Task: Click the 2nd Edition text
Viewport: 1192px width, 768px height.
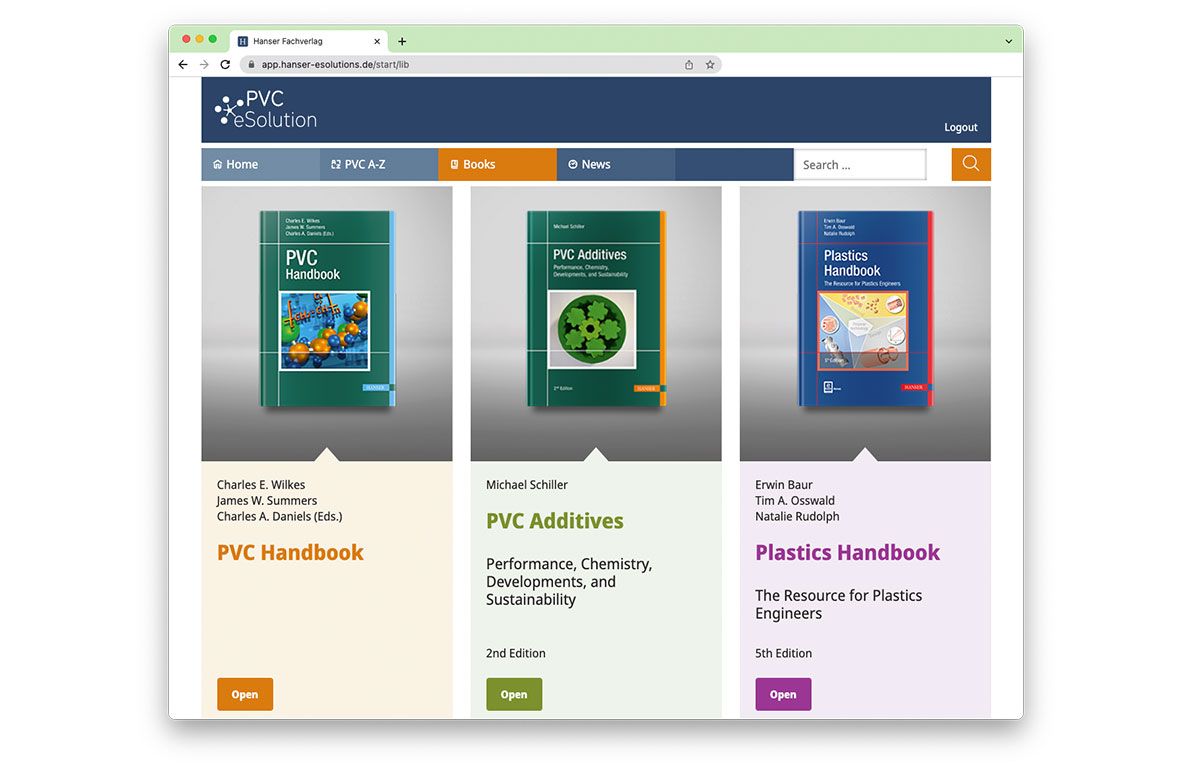Action: click(515, 653)
